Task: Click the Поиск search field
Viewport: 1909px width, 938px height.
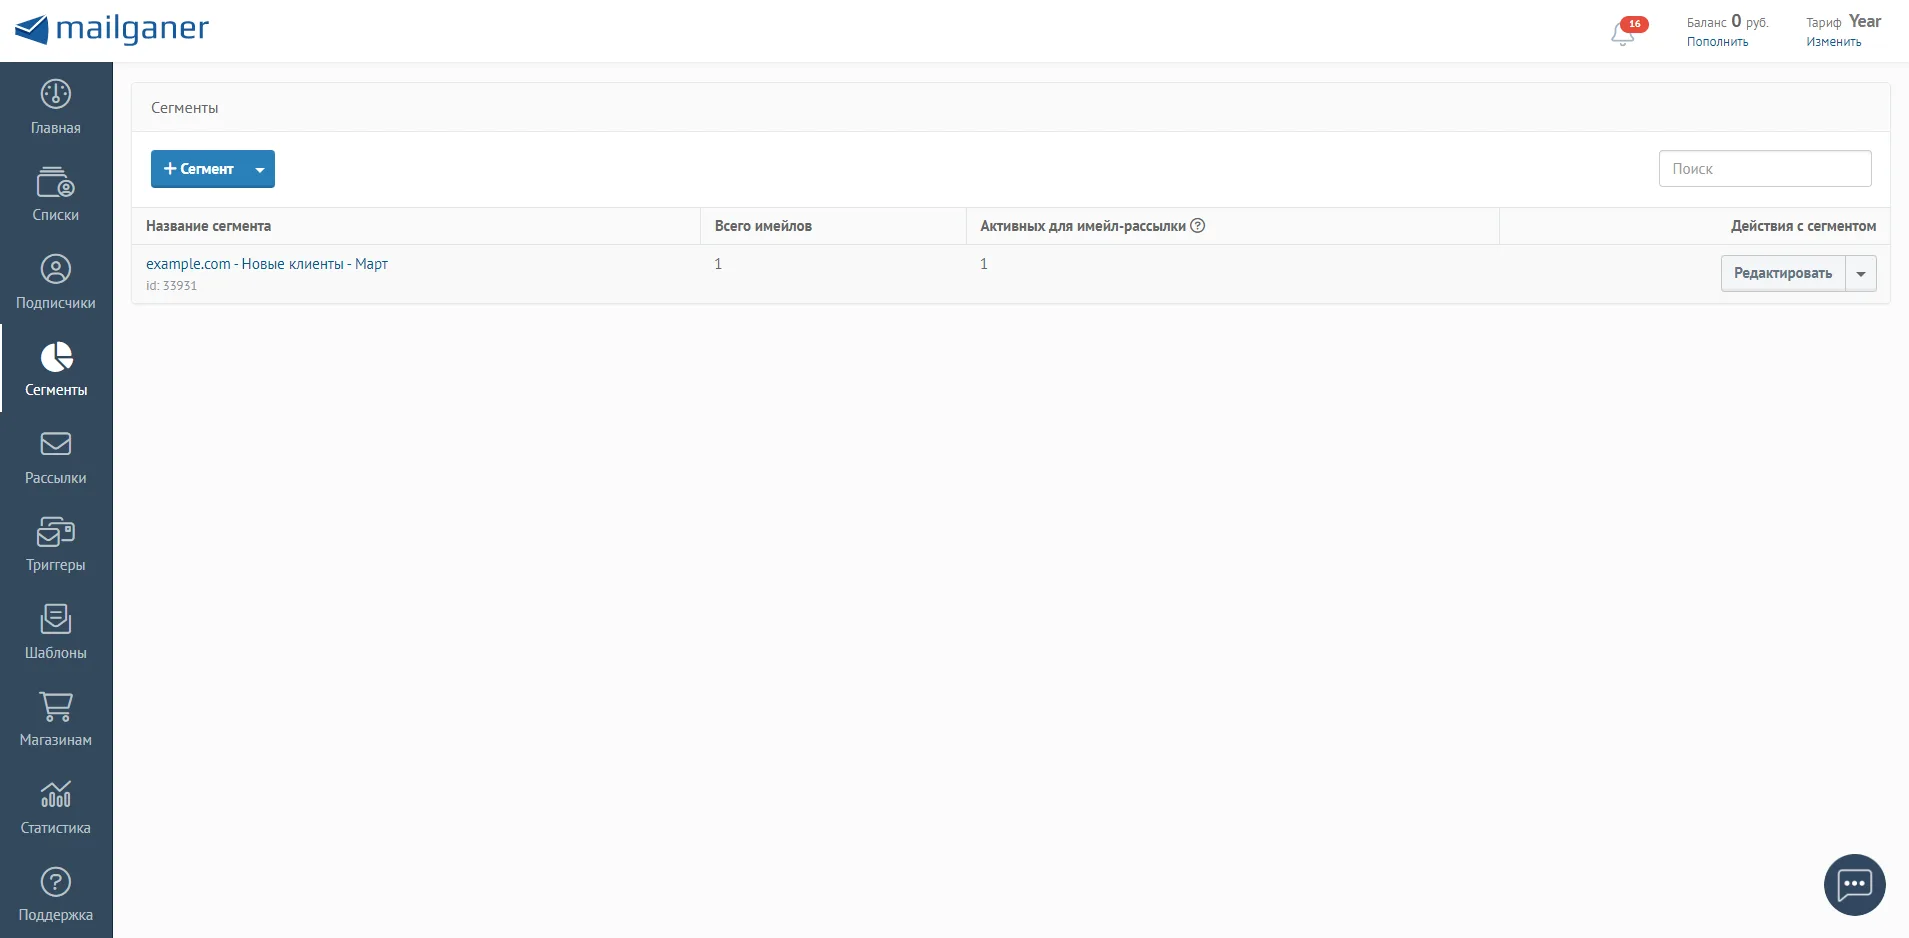Action: point(1765,169)
